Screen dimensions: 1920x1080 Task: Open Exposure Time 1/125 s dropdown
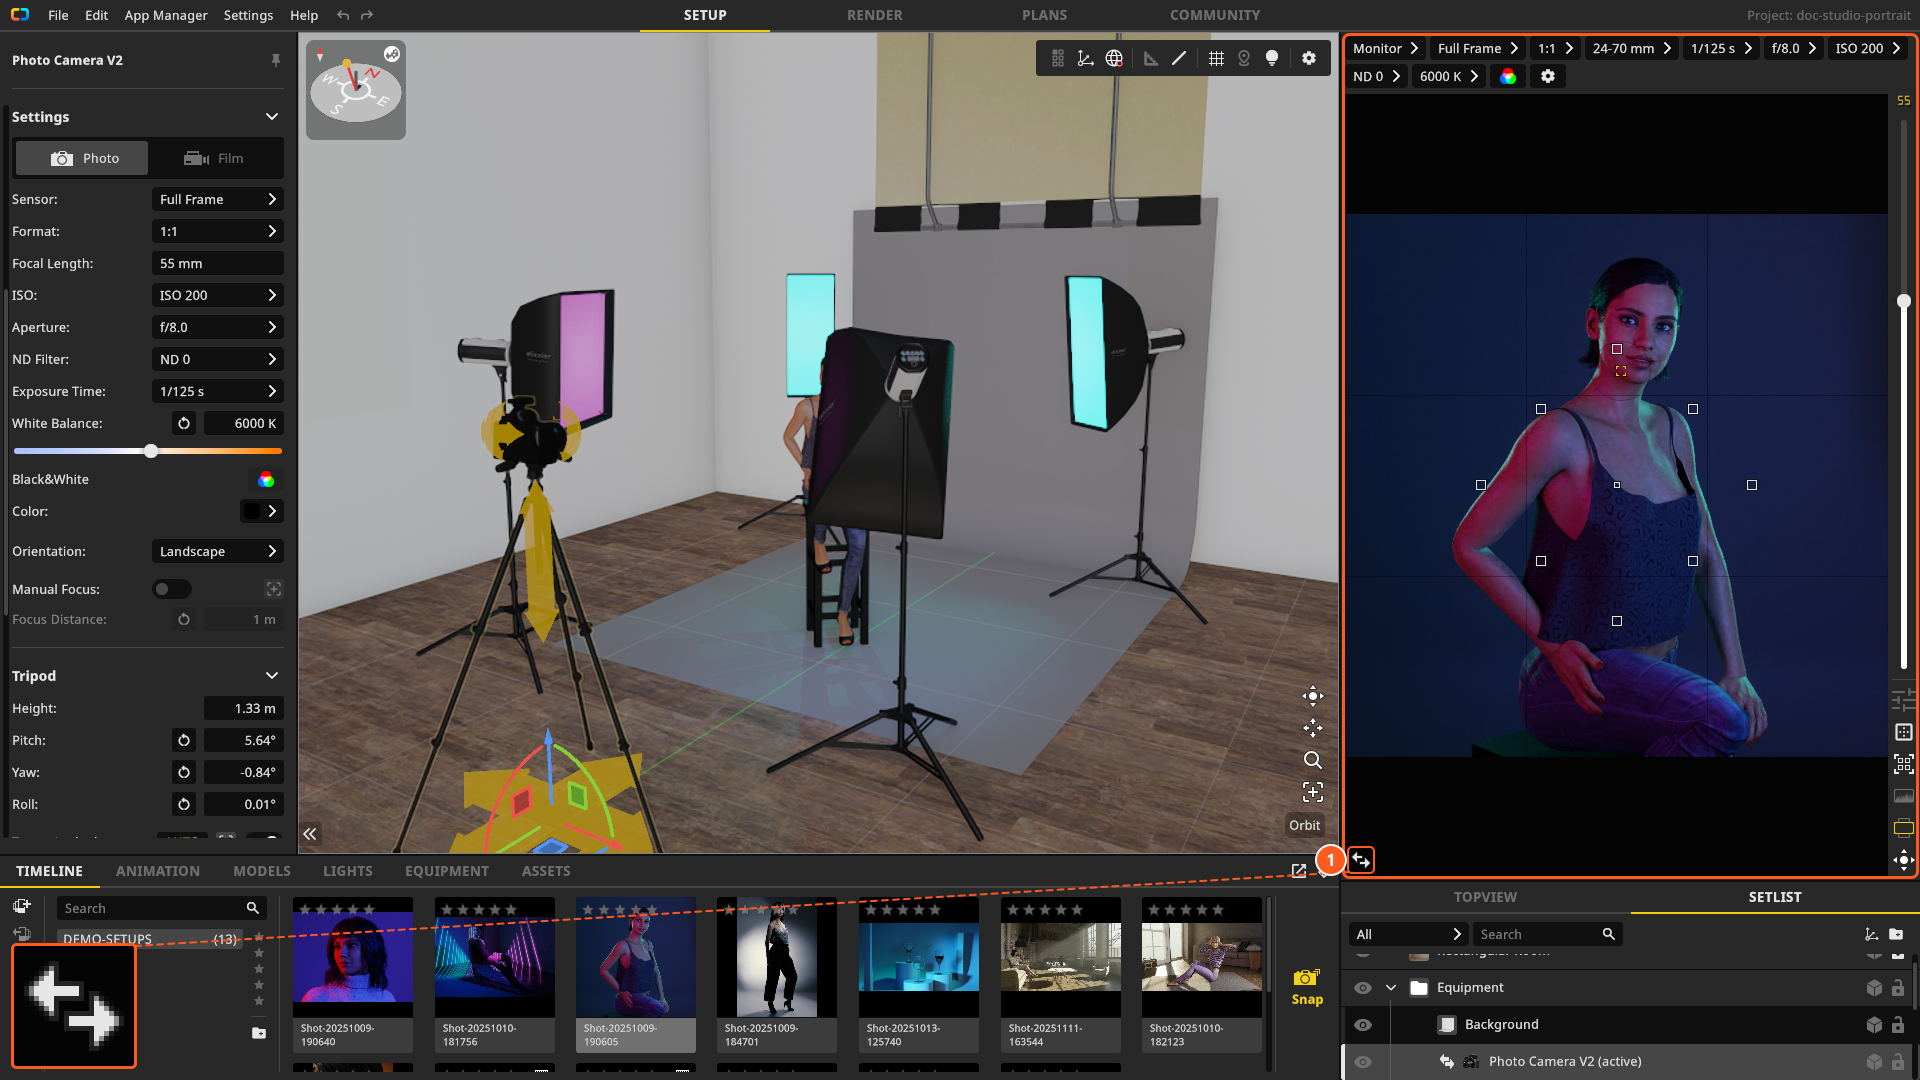(218, 392)
